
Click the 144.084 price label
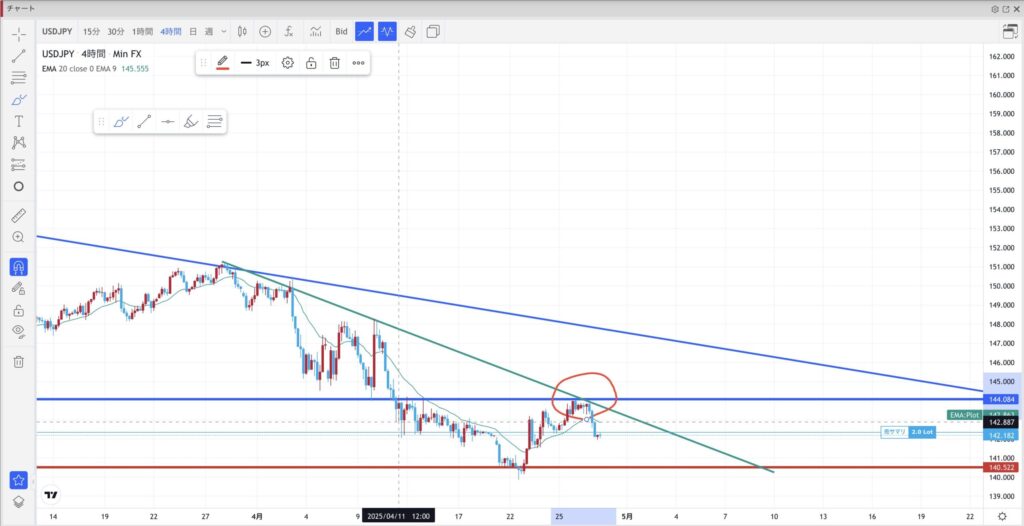pos(1001,399)
